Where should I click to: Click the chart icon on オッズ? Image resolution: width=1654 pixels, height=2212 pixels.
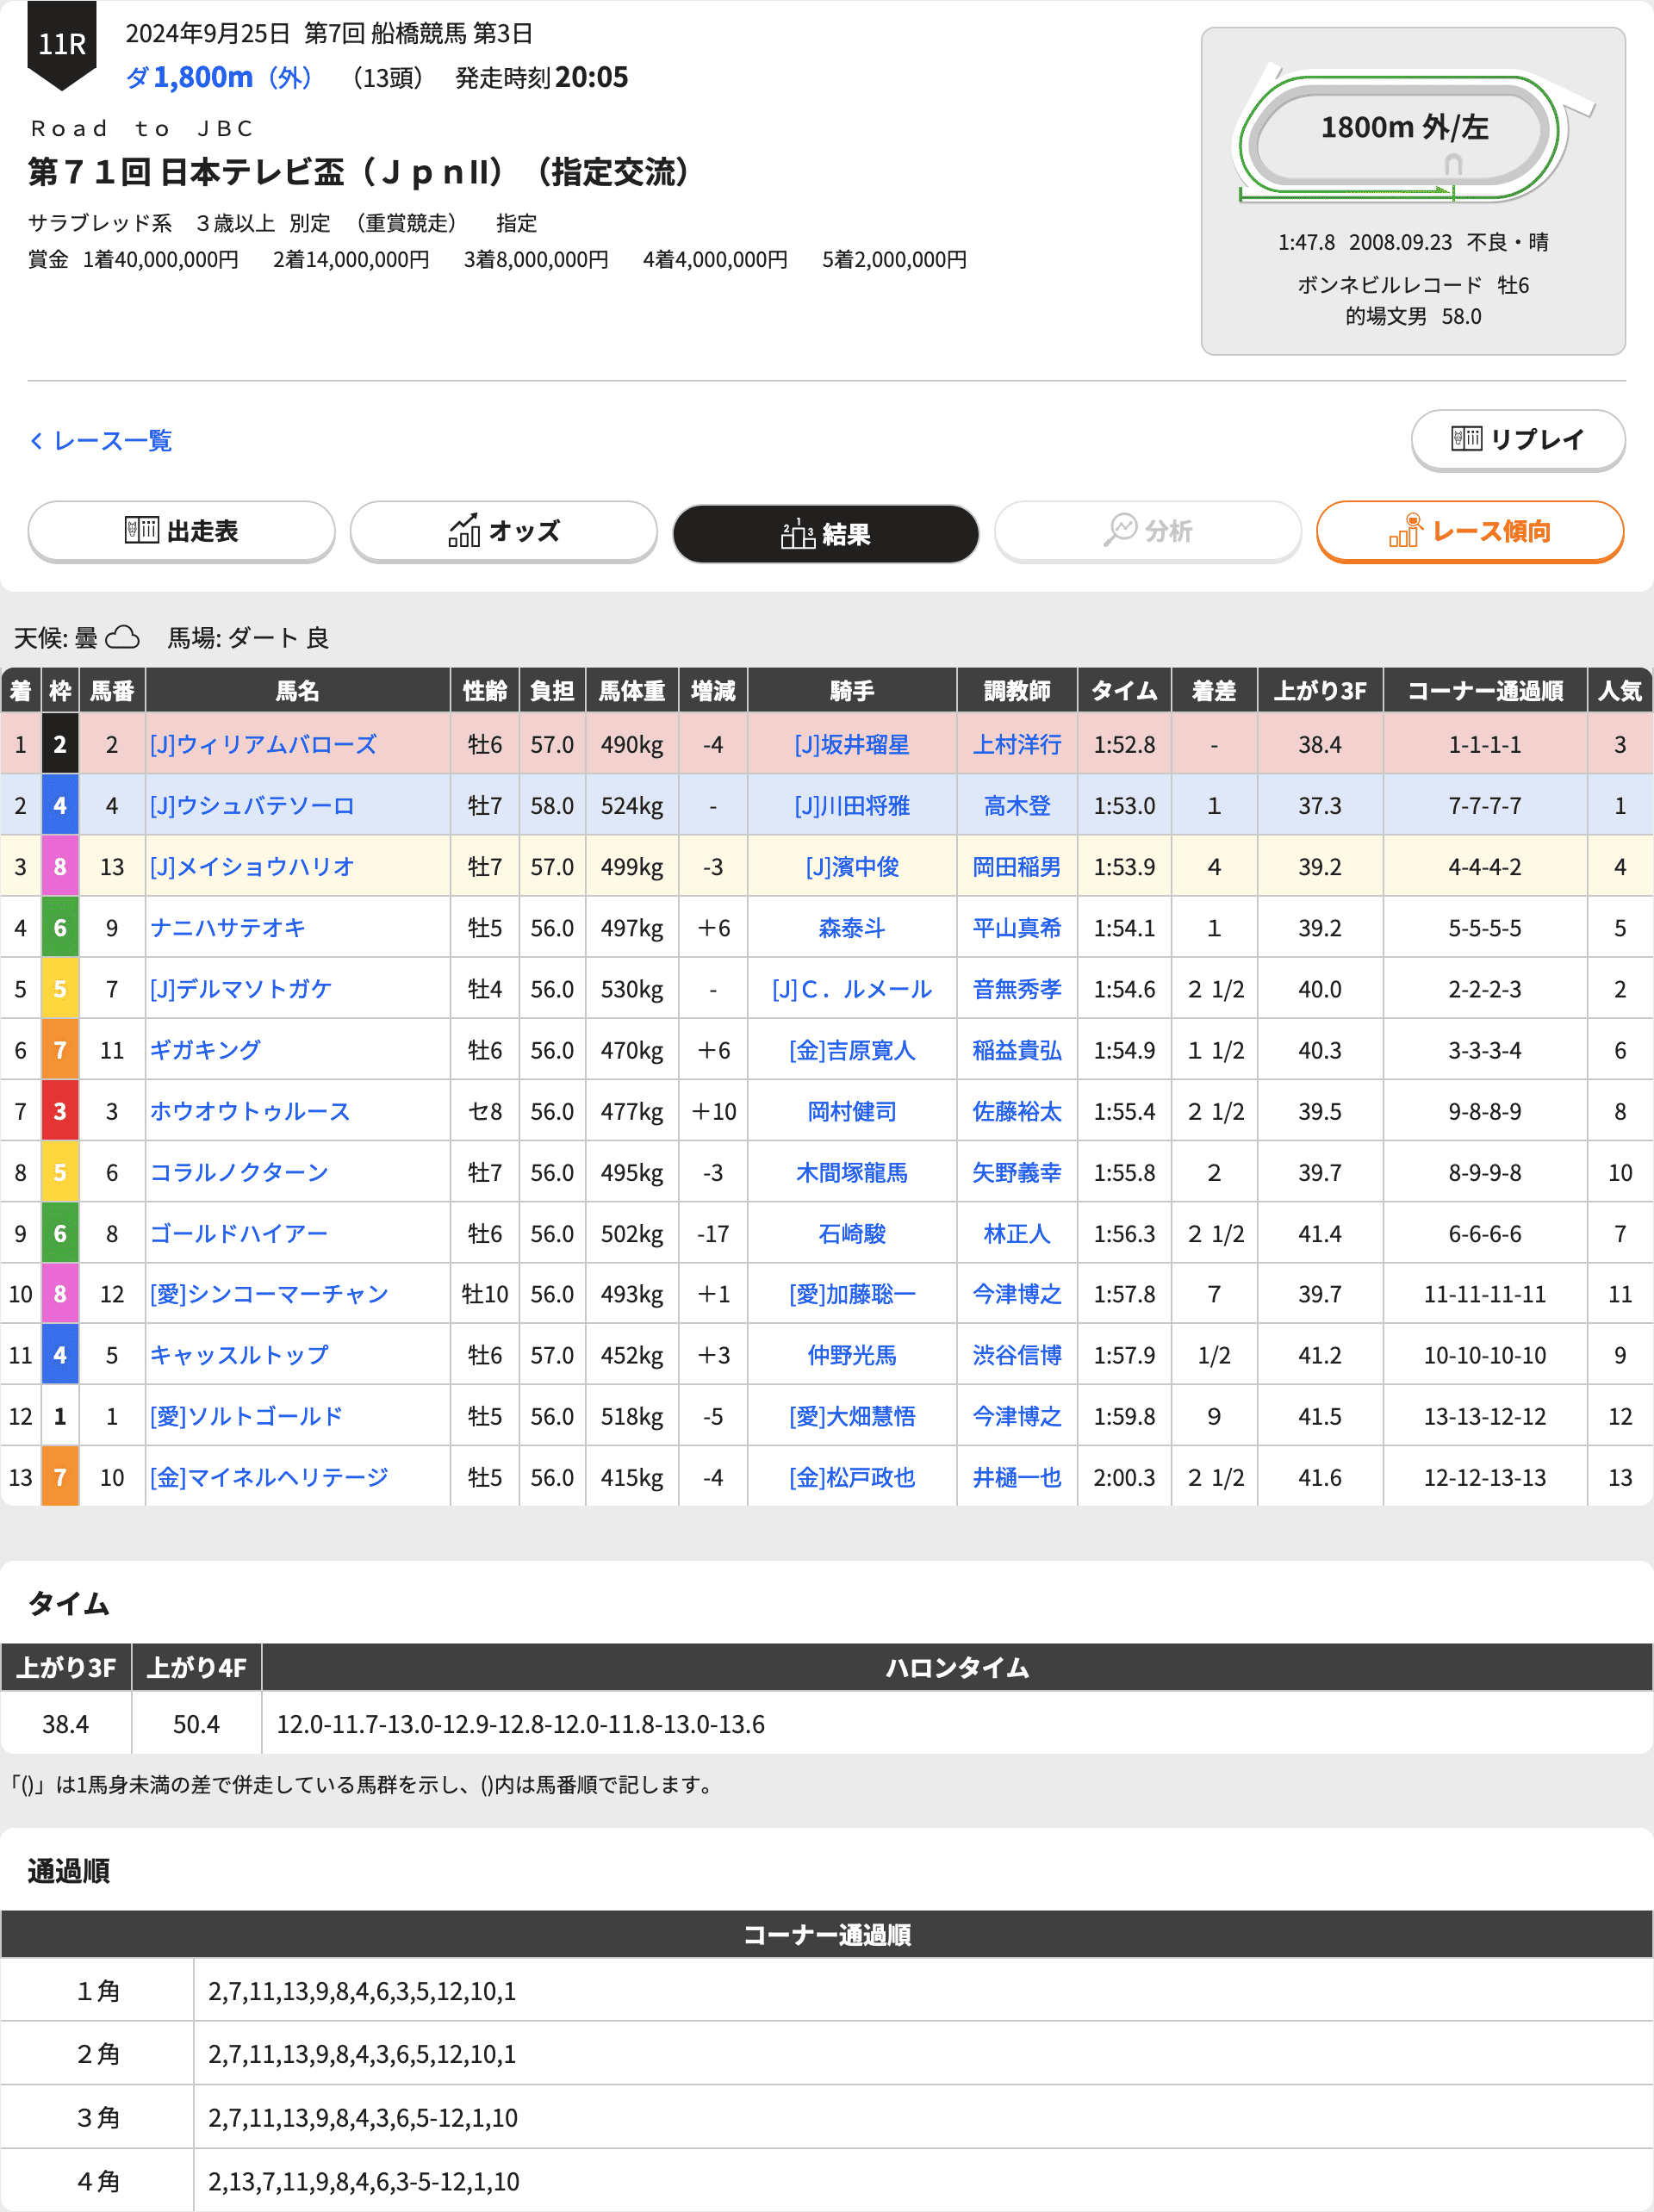coord(464,530)
